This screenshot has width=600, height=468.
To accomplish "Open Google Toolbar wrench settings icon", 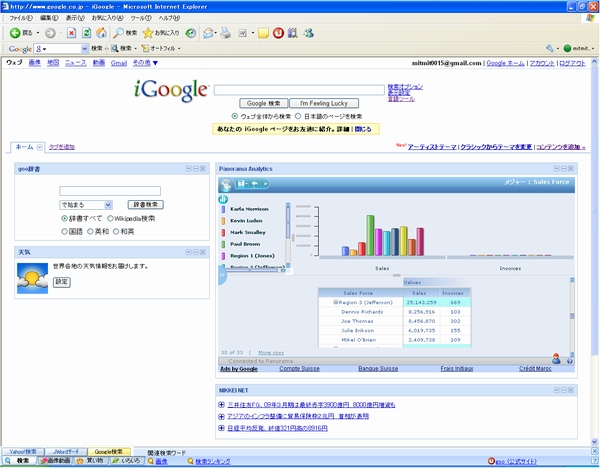I will point(550,48).
